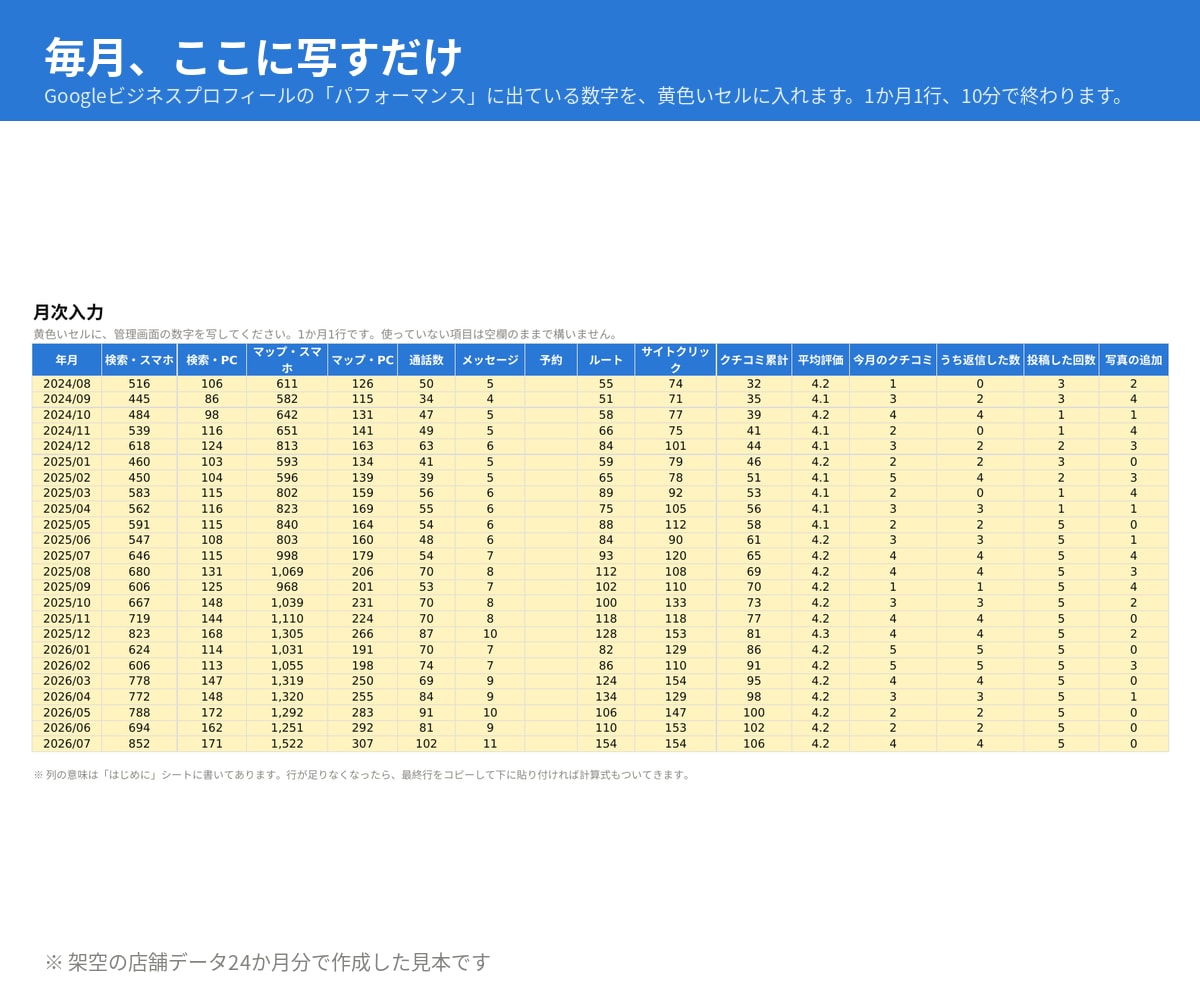Select the 検索・スマホ column header
The height and width of the screenshot is (990, 1200).
click(x=139, y=360)
